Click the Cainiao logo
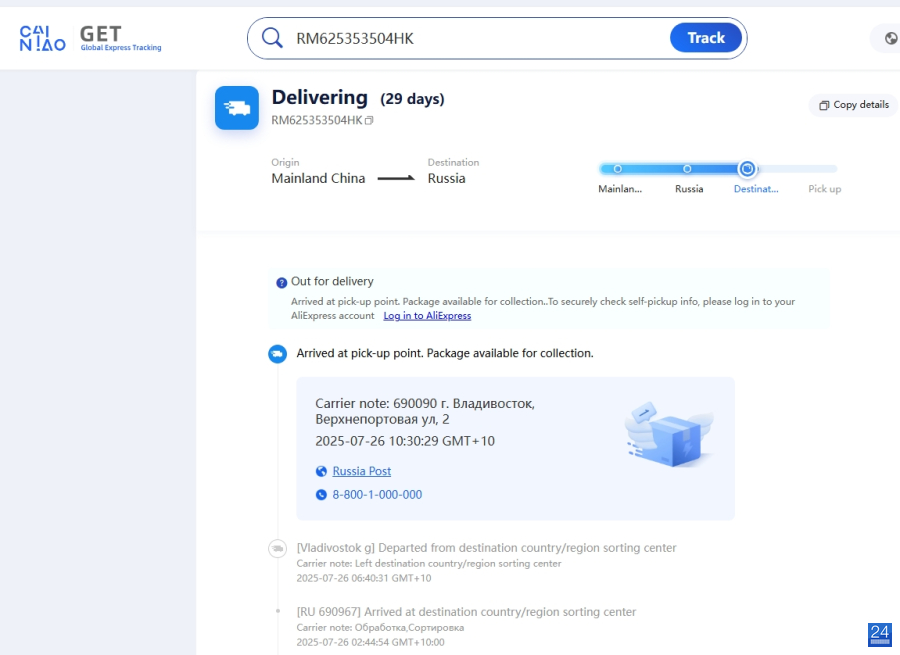Image resolution: width=900 pixels, height=655 pixels. coord(43,39)
